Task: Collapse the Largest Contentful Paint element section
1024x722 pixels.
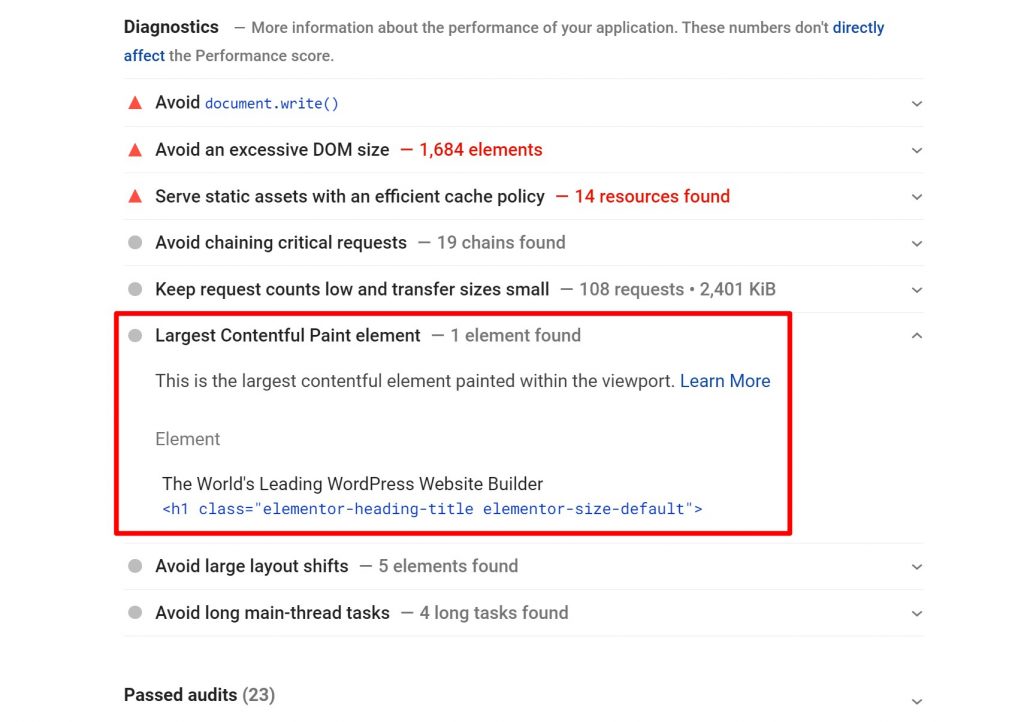Action: [917, 336]
